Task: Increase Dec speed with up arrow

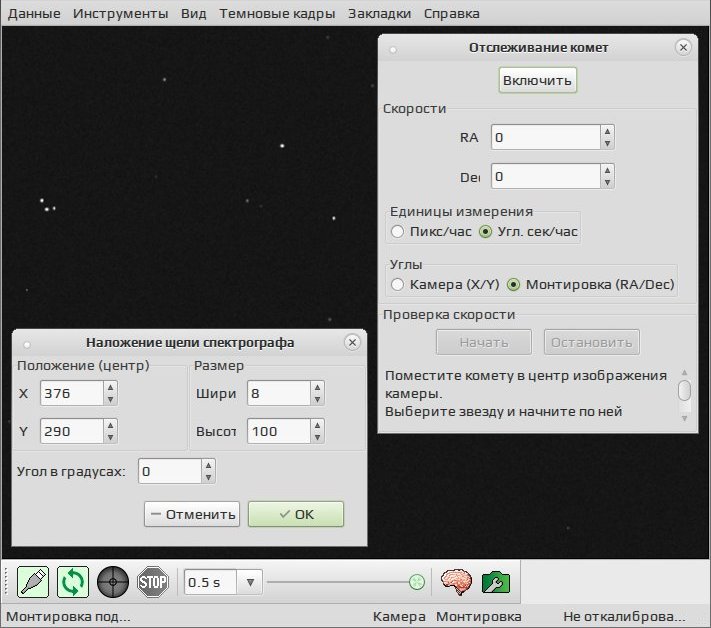Action: coord(607,170)
